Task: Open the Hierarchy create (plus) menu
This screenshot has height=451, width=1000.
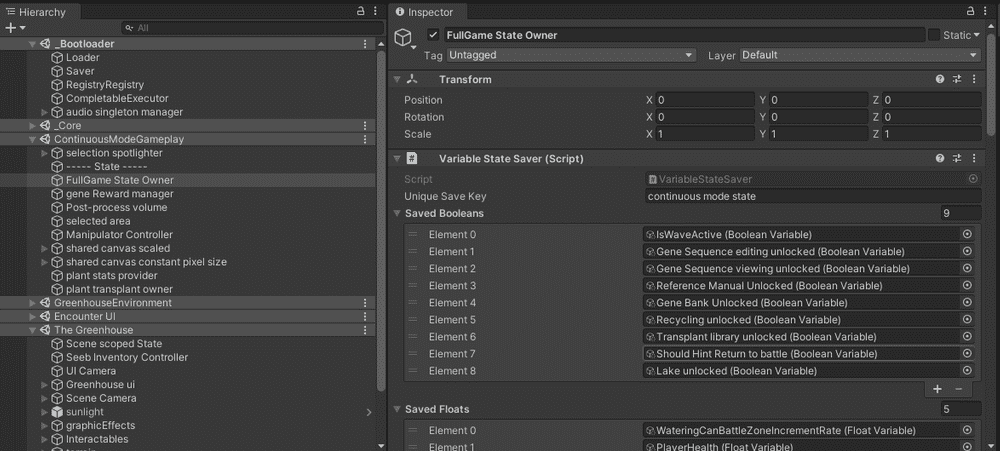Action: pyautogui.click(x=15, y=28)
